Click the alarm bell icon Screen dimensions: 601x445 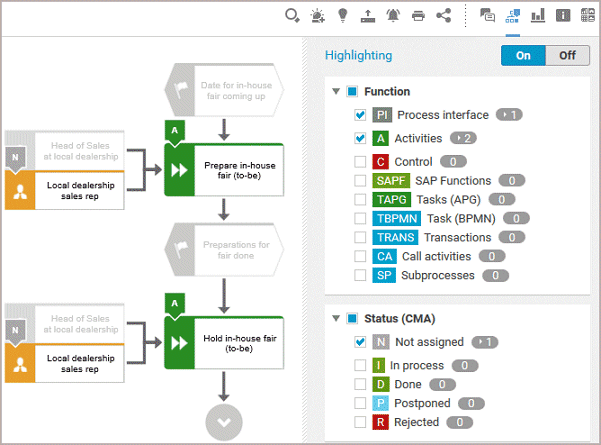click(393, 15)
